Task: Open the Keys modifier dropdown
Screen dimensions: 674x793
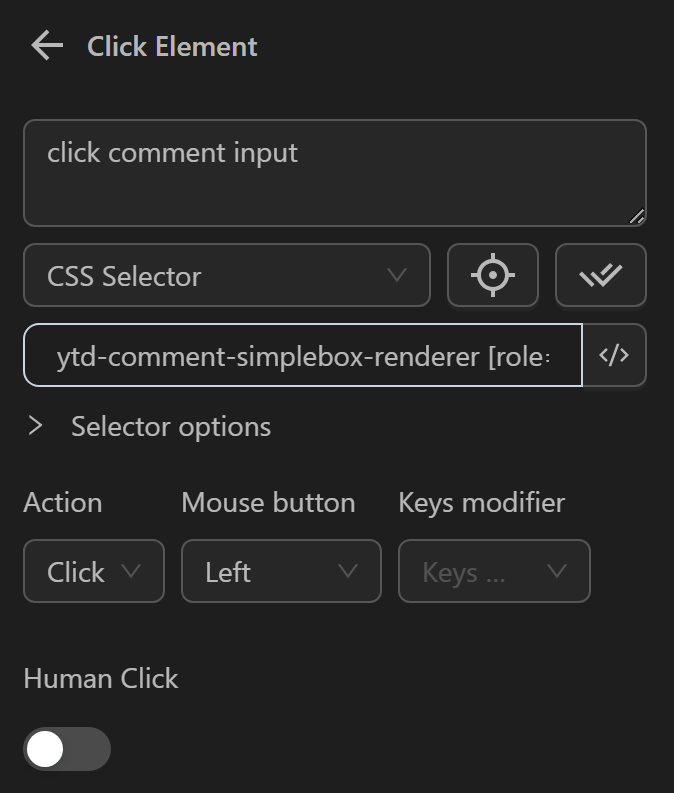Action: tap(493, 571)
